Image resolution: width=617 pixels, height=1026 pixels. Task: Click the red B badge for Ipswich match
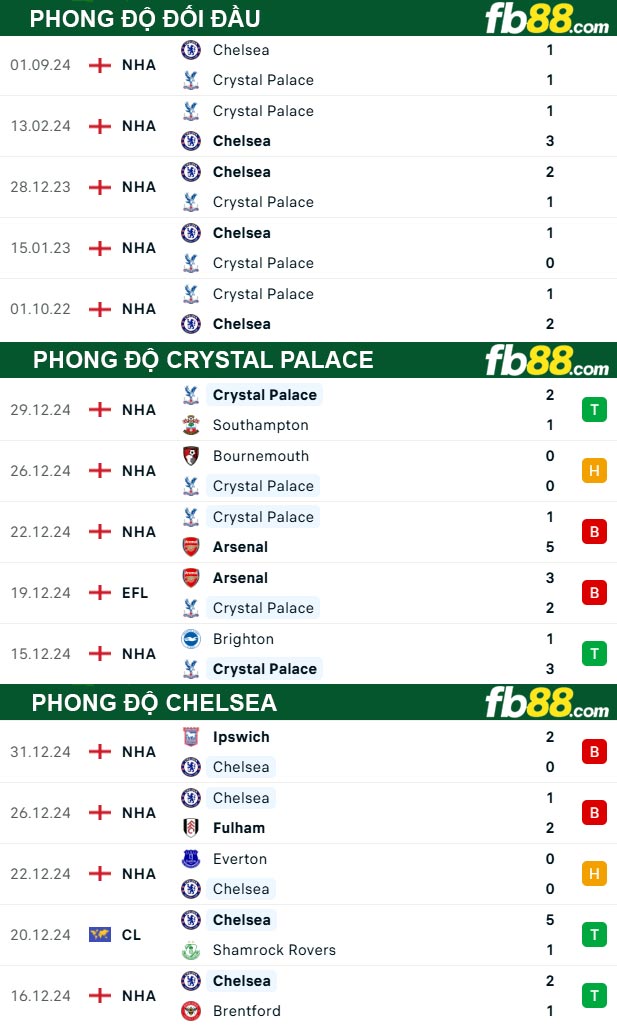click(594, 752)
